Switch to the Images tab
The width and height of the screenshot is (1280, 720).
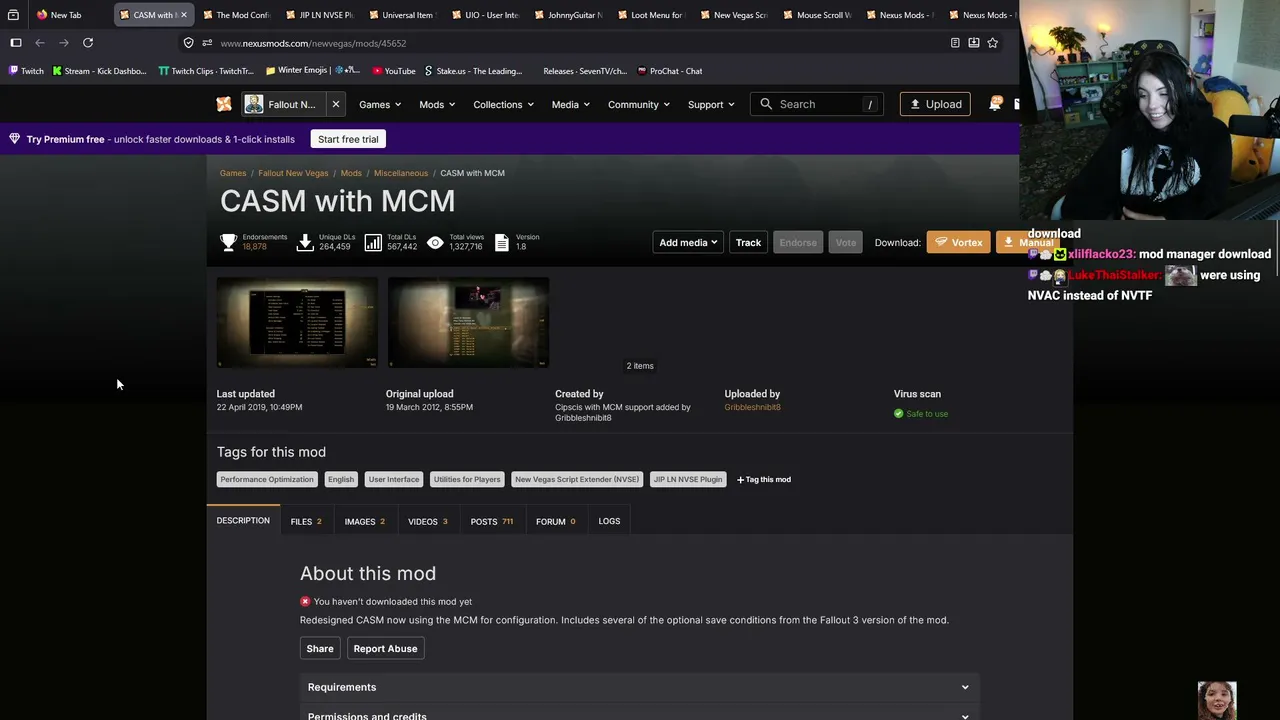364,521
